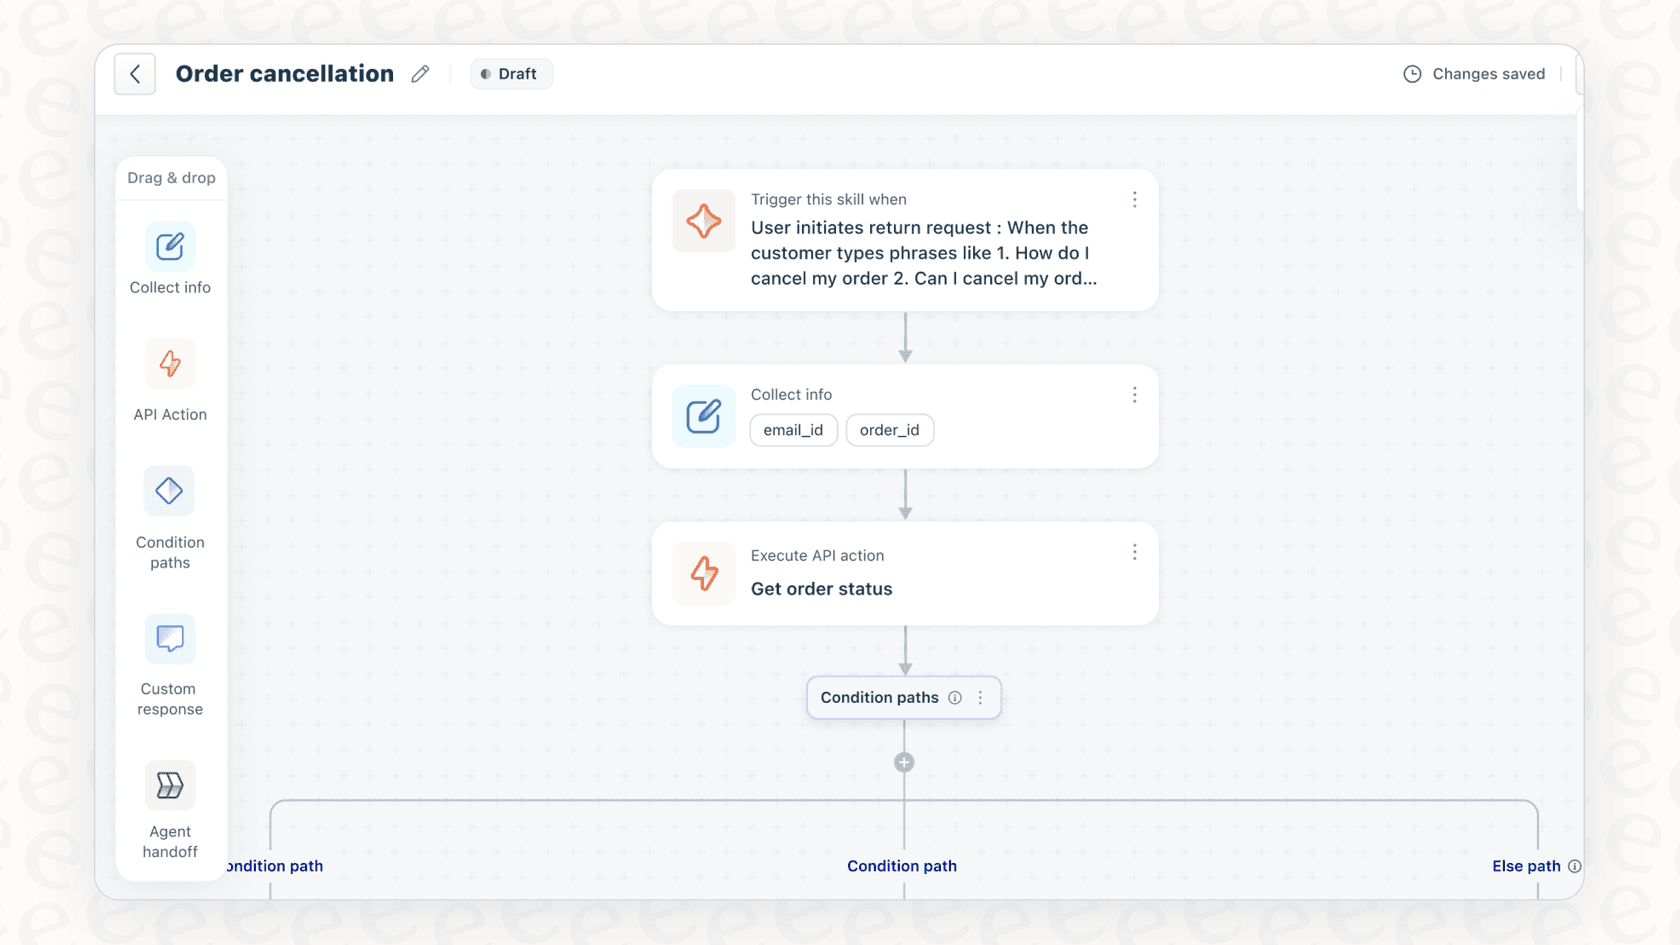Open the three-dot menu on the Trigger node
This screenshot has height=945, width=1680.
click(x=1135, y=199)
